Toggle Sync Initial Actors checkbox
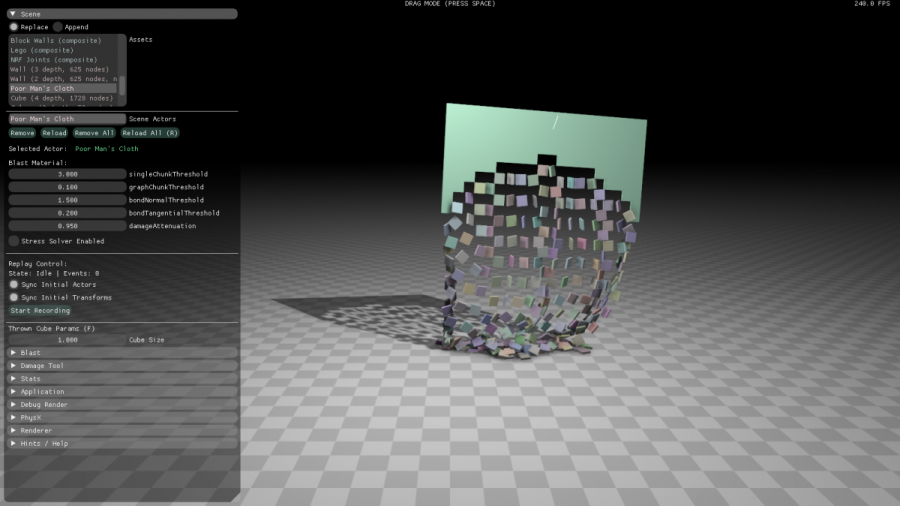 coord(14,285)
